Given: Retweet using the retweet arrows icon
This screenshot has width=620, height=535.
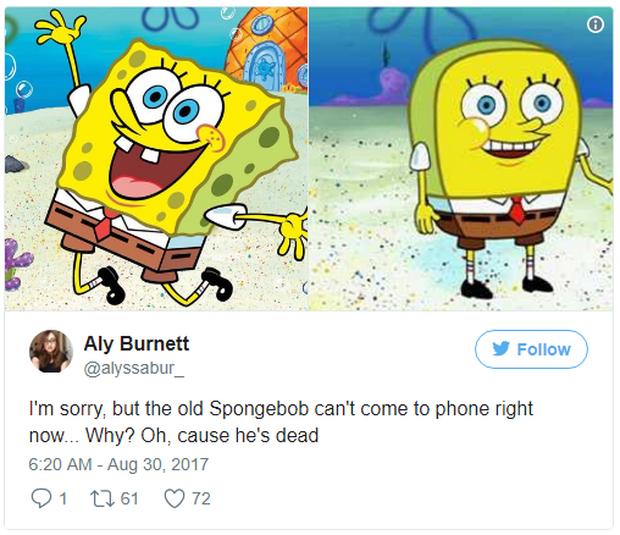Looking at the screenshot, I should [x=101, y=498].
